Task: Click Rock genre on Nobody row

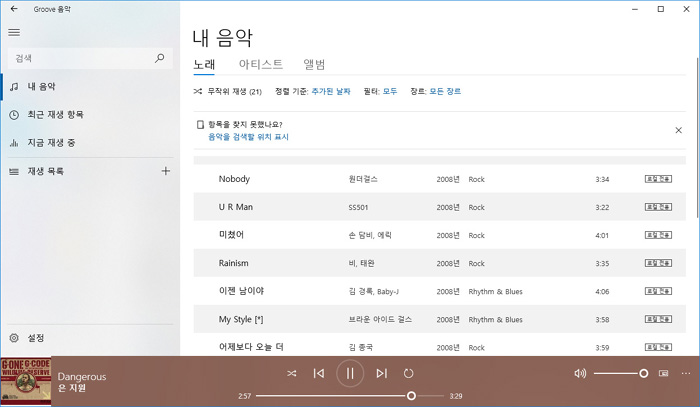Action: [476, 179]
